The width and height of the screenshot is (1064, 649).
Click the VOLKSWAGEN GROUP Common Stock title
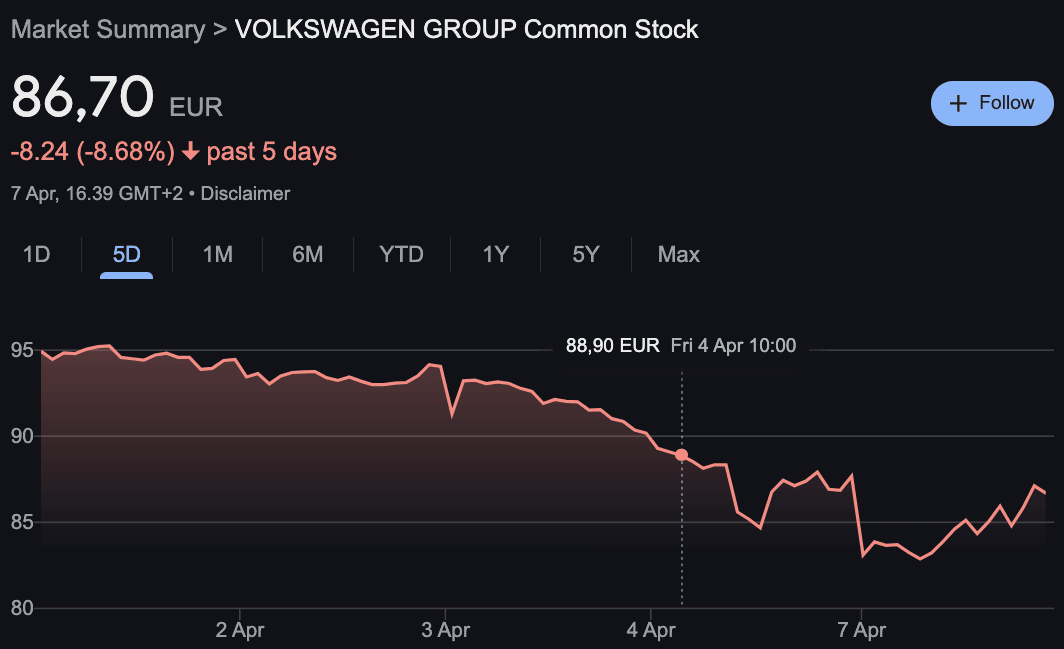pos(466,29)
